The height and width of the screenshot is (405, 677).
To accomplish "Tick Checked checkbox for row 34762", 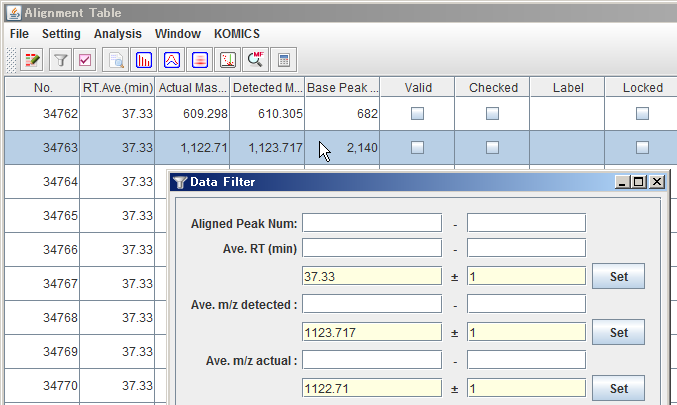I will click(493, 114).
